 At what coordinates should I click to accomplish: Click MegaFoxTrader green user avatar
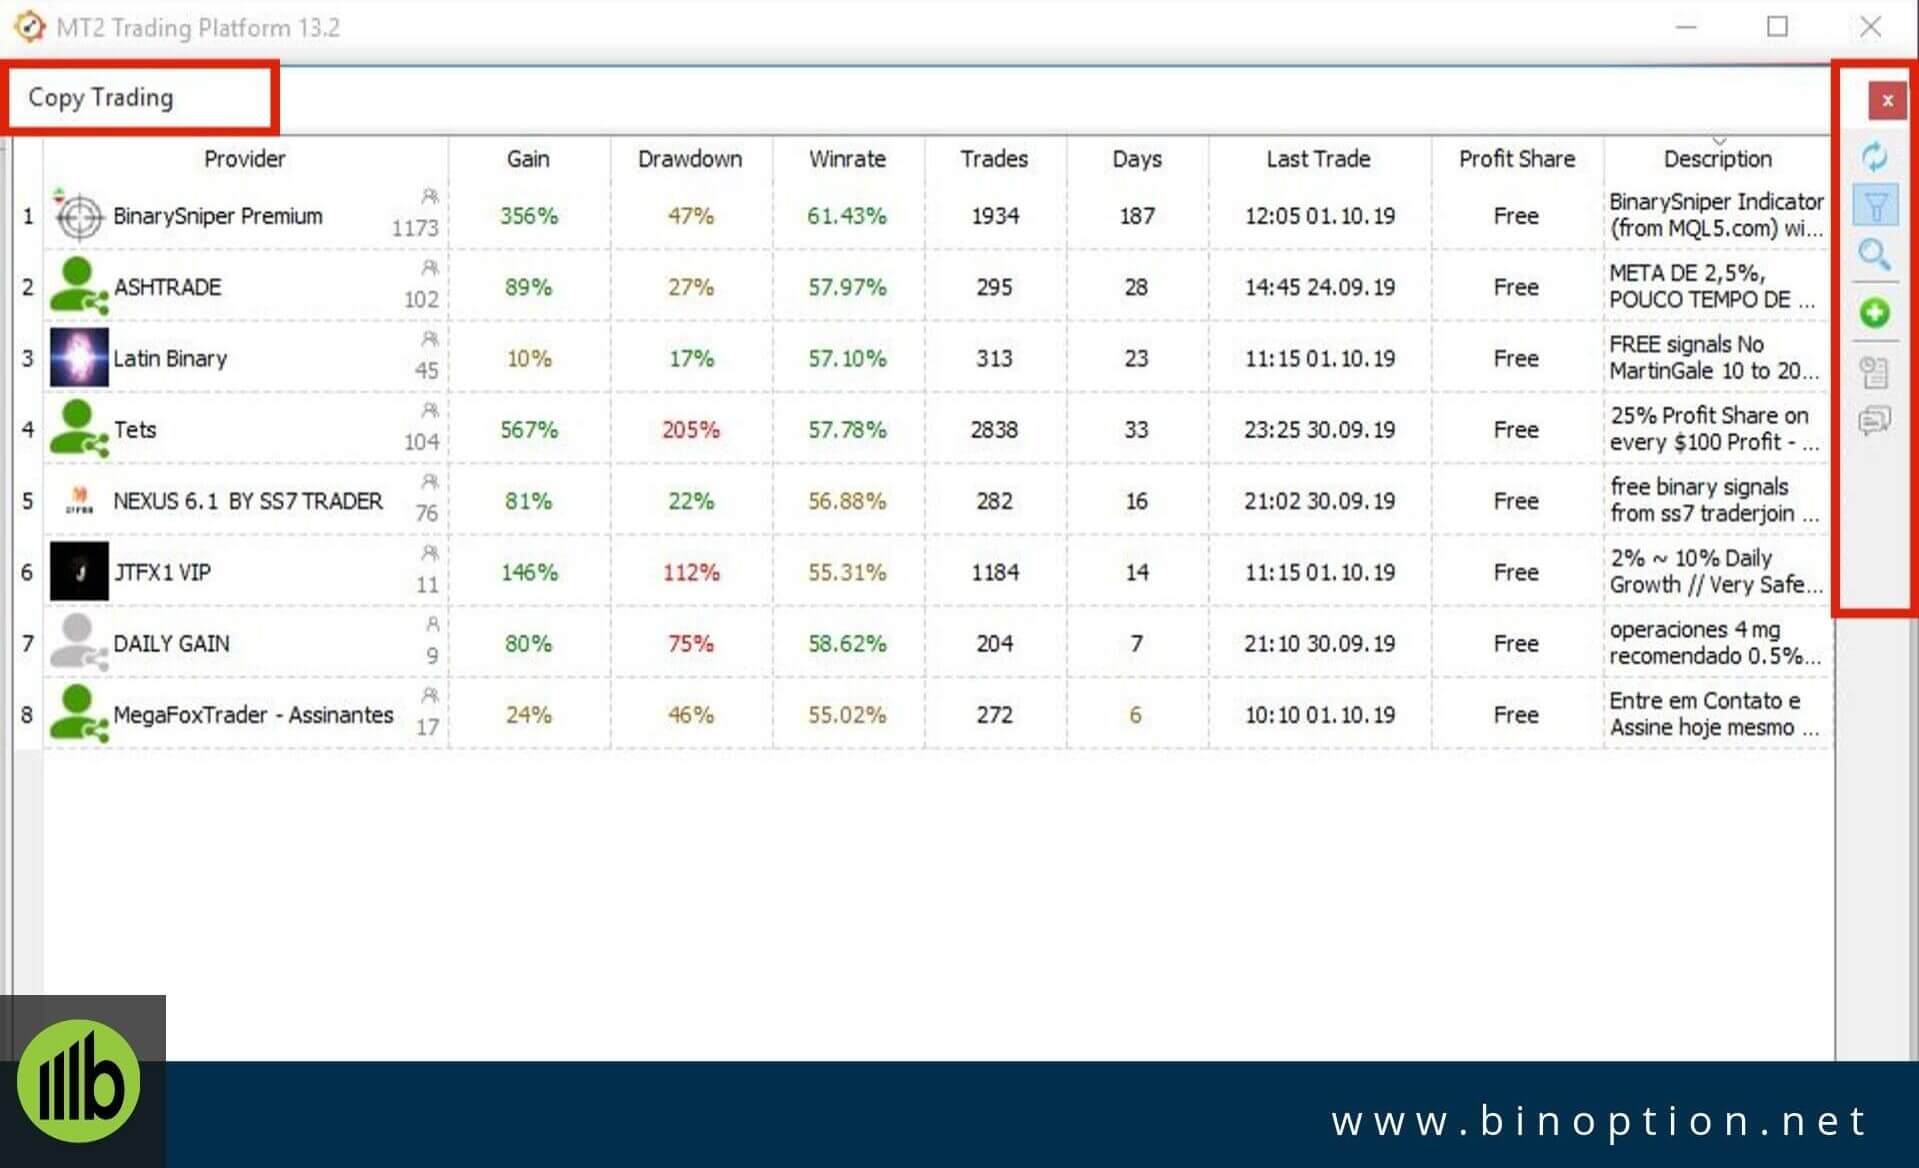[79, 714]
